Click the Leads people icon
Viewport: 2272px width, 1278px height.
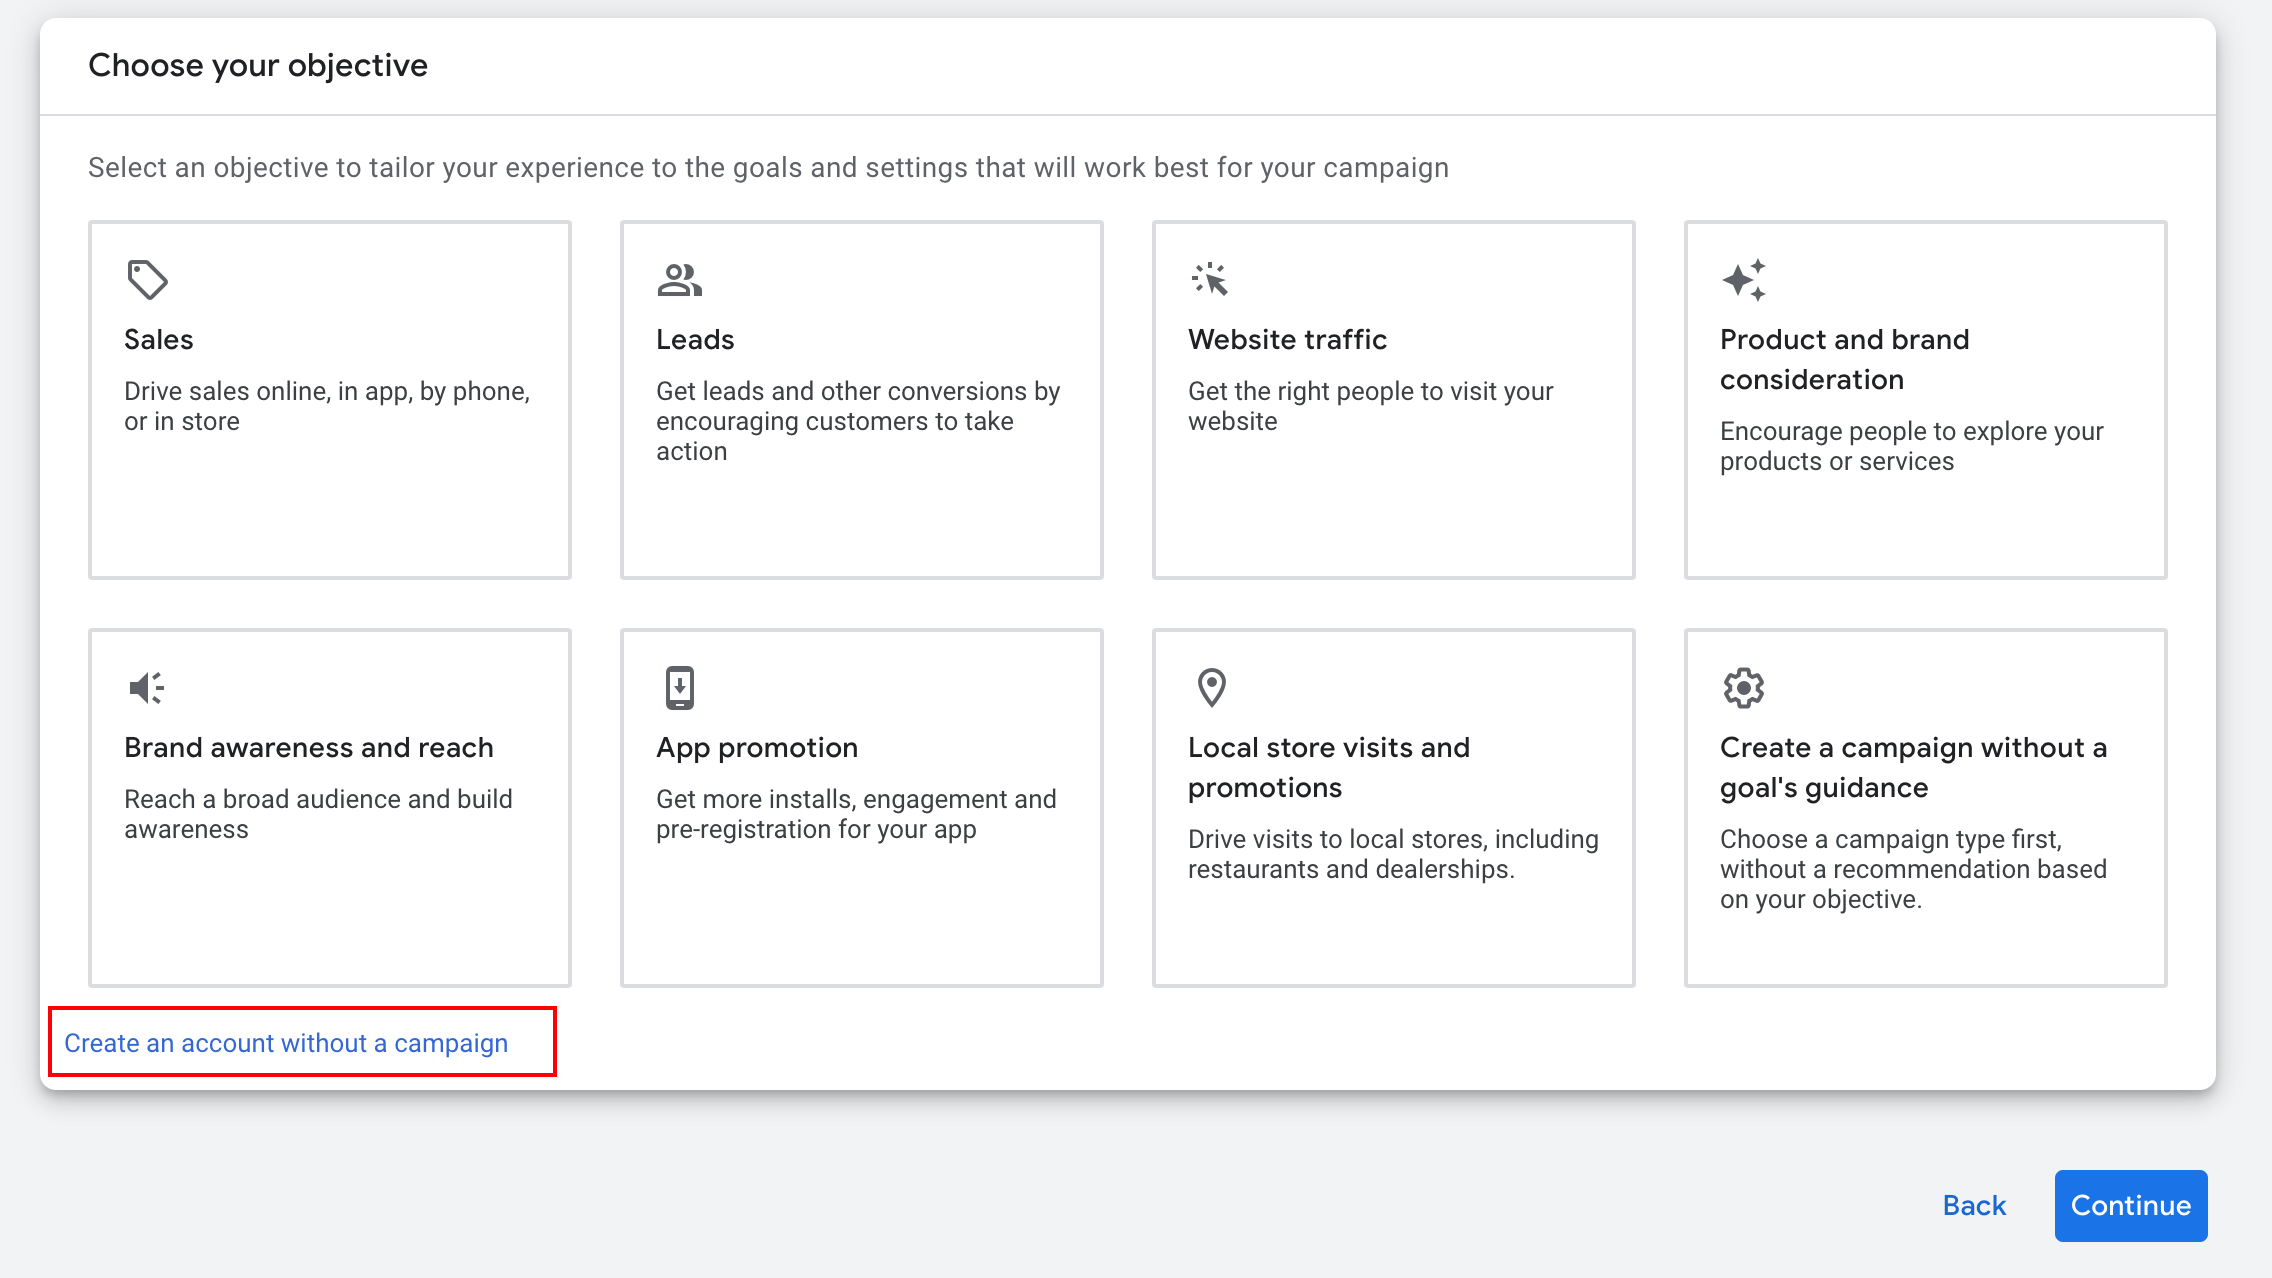pyautogui.click(x=679, y=280)
